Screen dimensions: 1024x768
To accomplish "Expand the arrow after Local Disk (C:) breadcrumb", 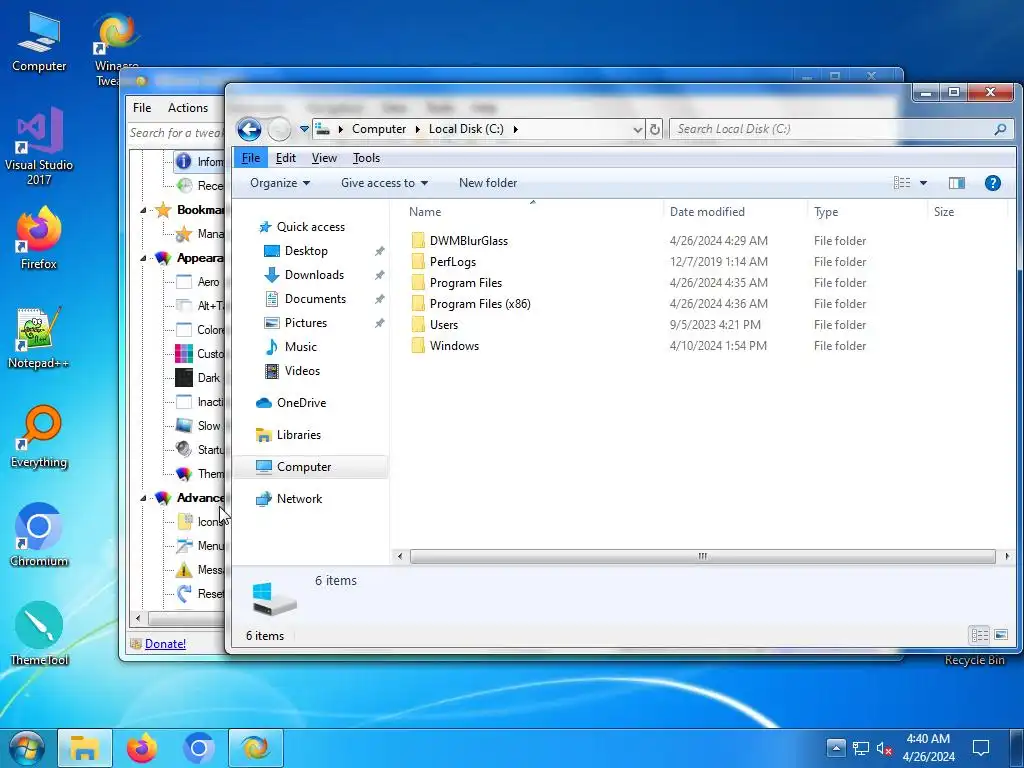I will click(516, 129).
